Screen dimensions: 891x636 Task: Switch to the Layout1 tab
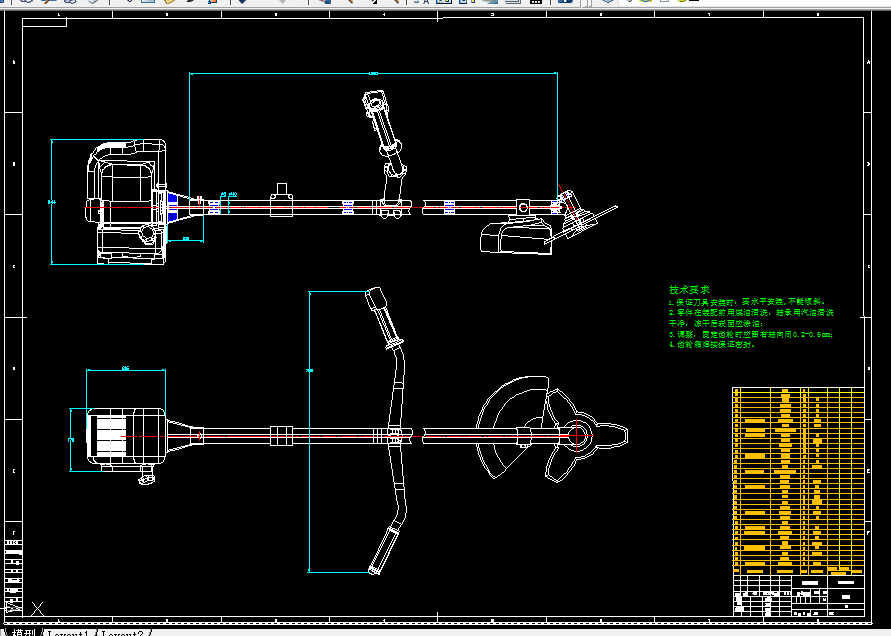tap(68, 633)
